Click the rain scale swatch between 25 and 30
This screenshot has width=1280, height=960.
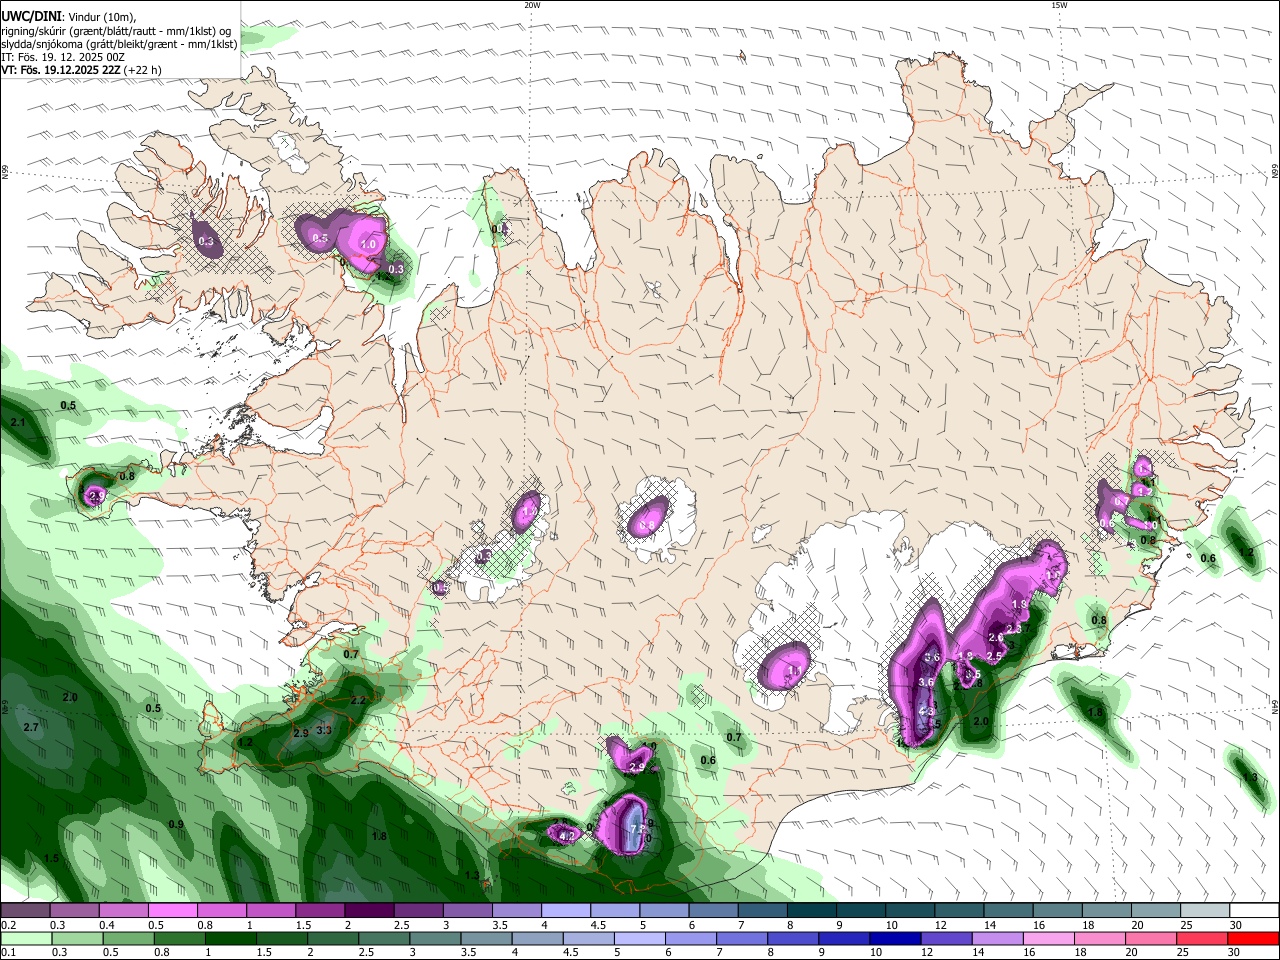[x=1203, y=939]
